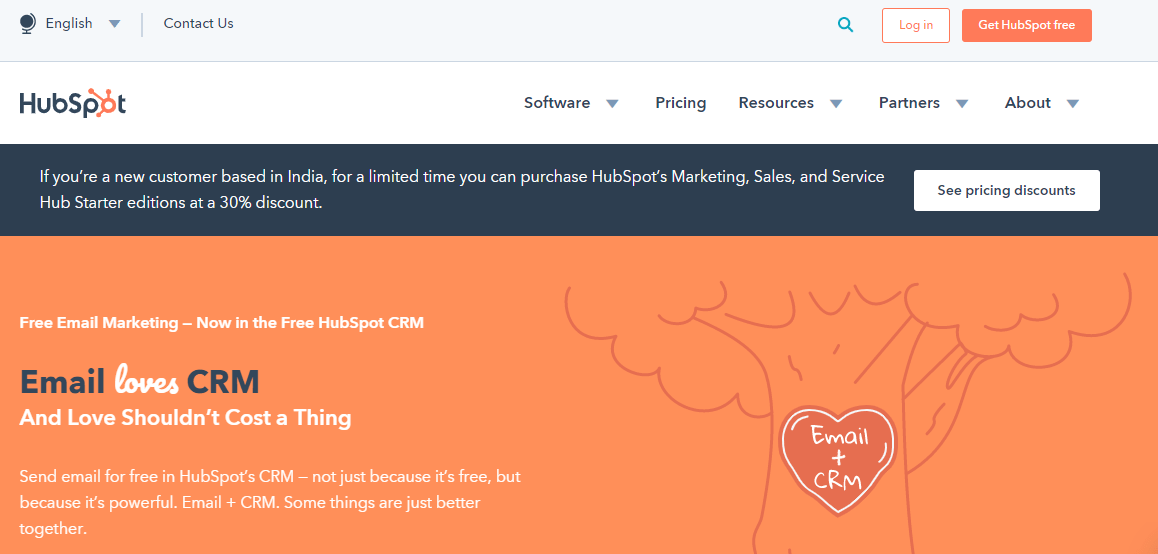The image size is (1158, 554).
Task: Open the Partners menu
Action: (x=909, y=103)
